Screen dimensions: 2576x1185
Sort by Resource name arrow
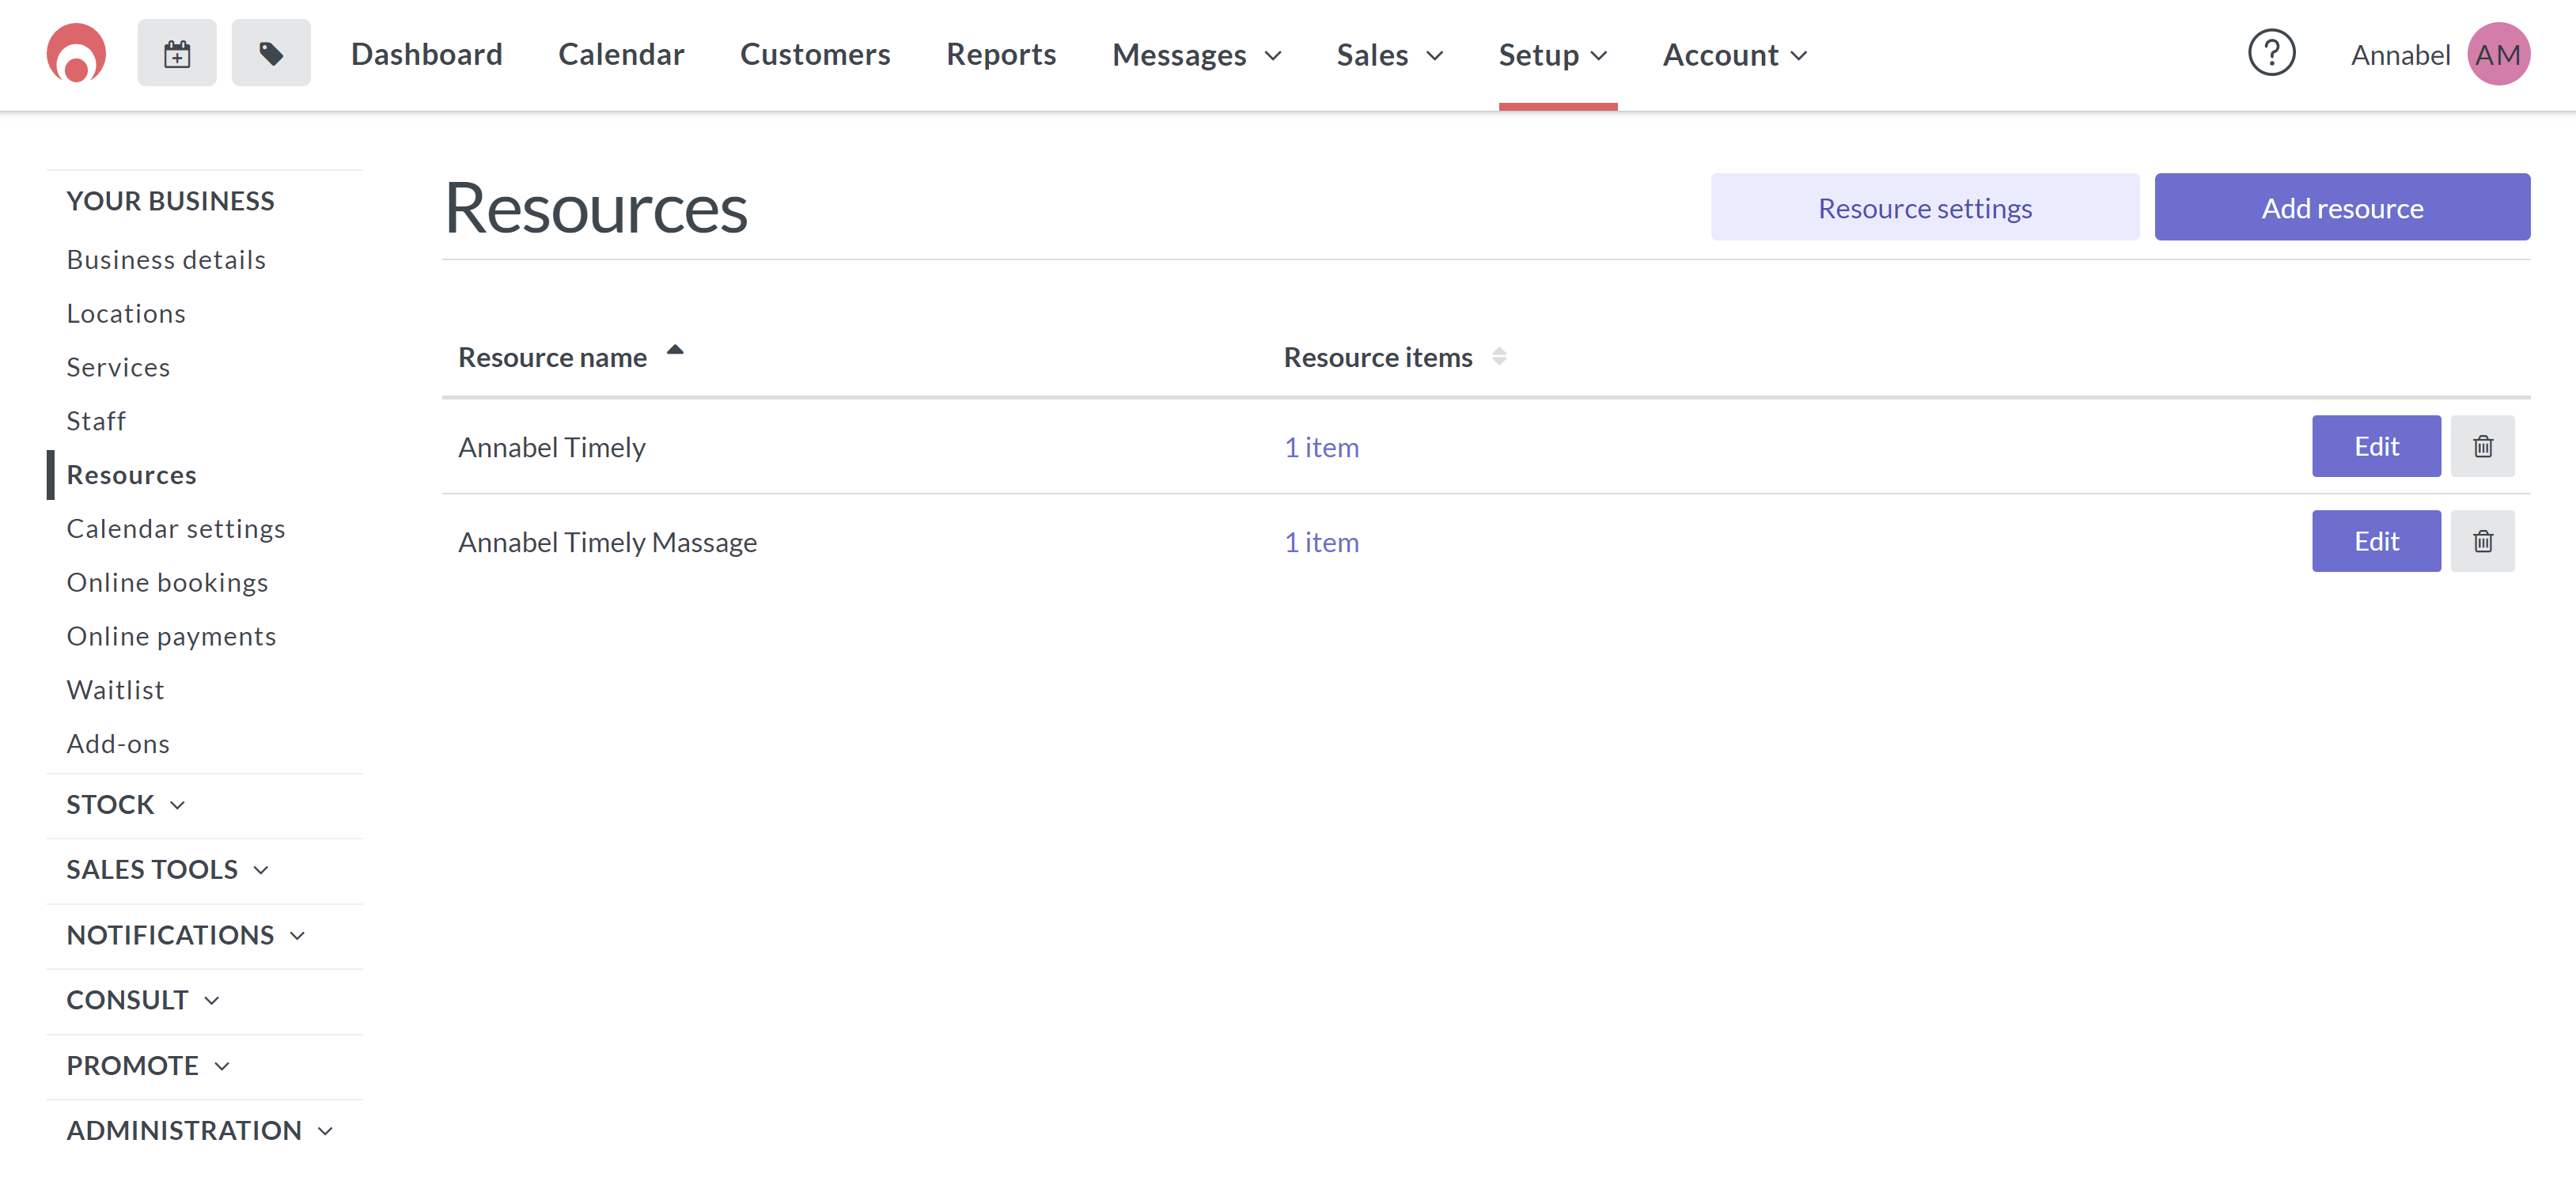[x=675, y=350]
